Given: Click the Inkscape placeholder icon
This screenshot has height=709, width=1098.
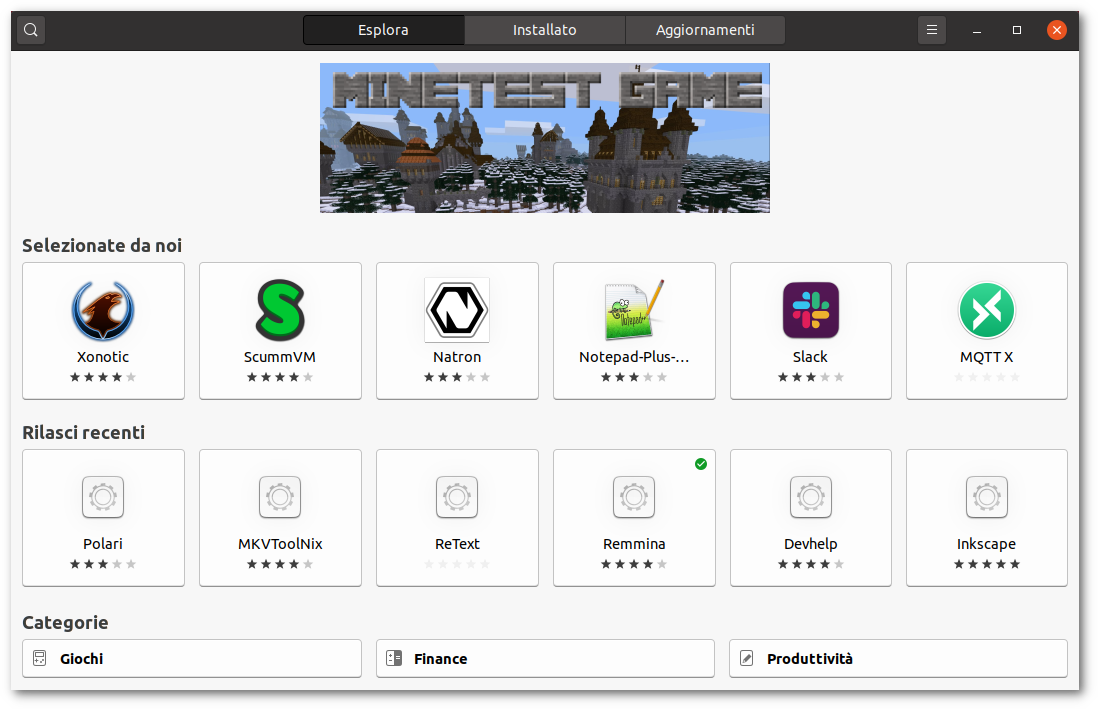Looking at the screenshot, I should pyautogui.click(x=987, y=497).
